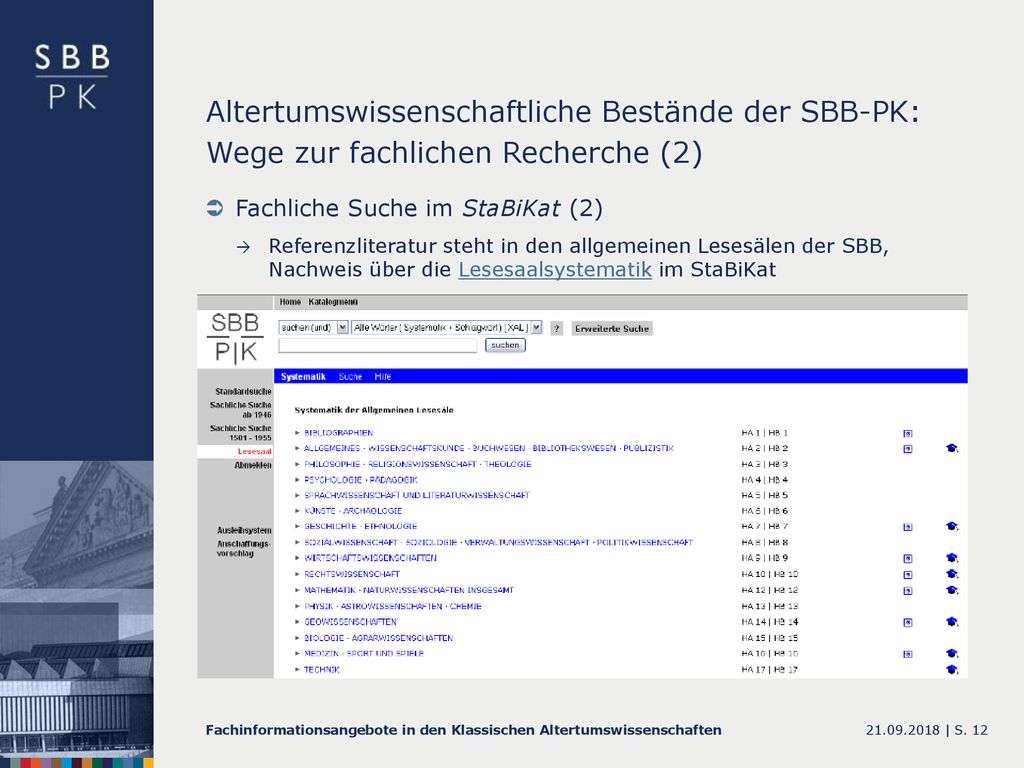Click the graduation cap icon in the Wirtschaftswissenschaften row
1024x768 pixels.
click(952, 558)
